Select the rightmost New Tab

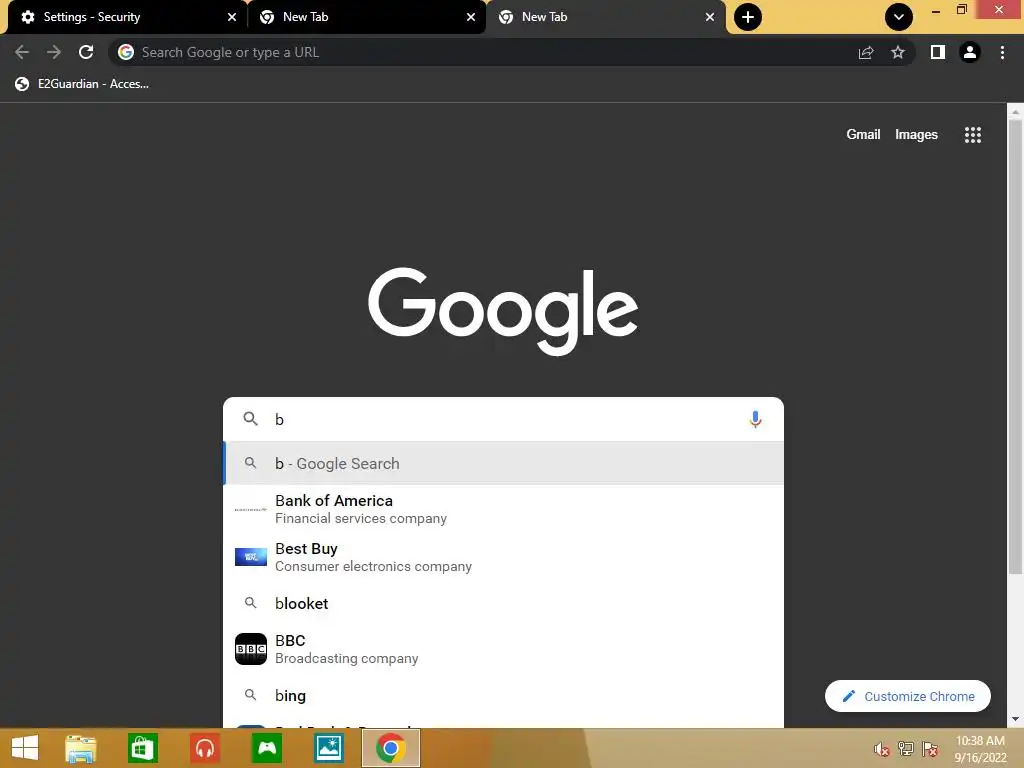[x=606, y=17]
